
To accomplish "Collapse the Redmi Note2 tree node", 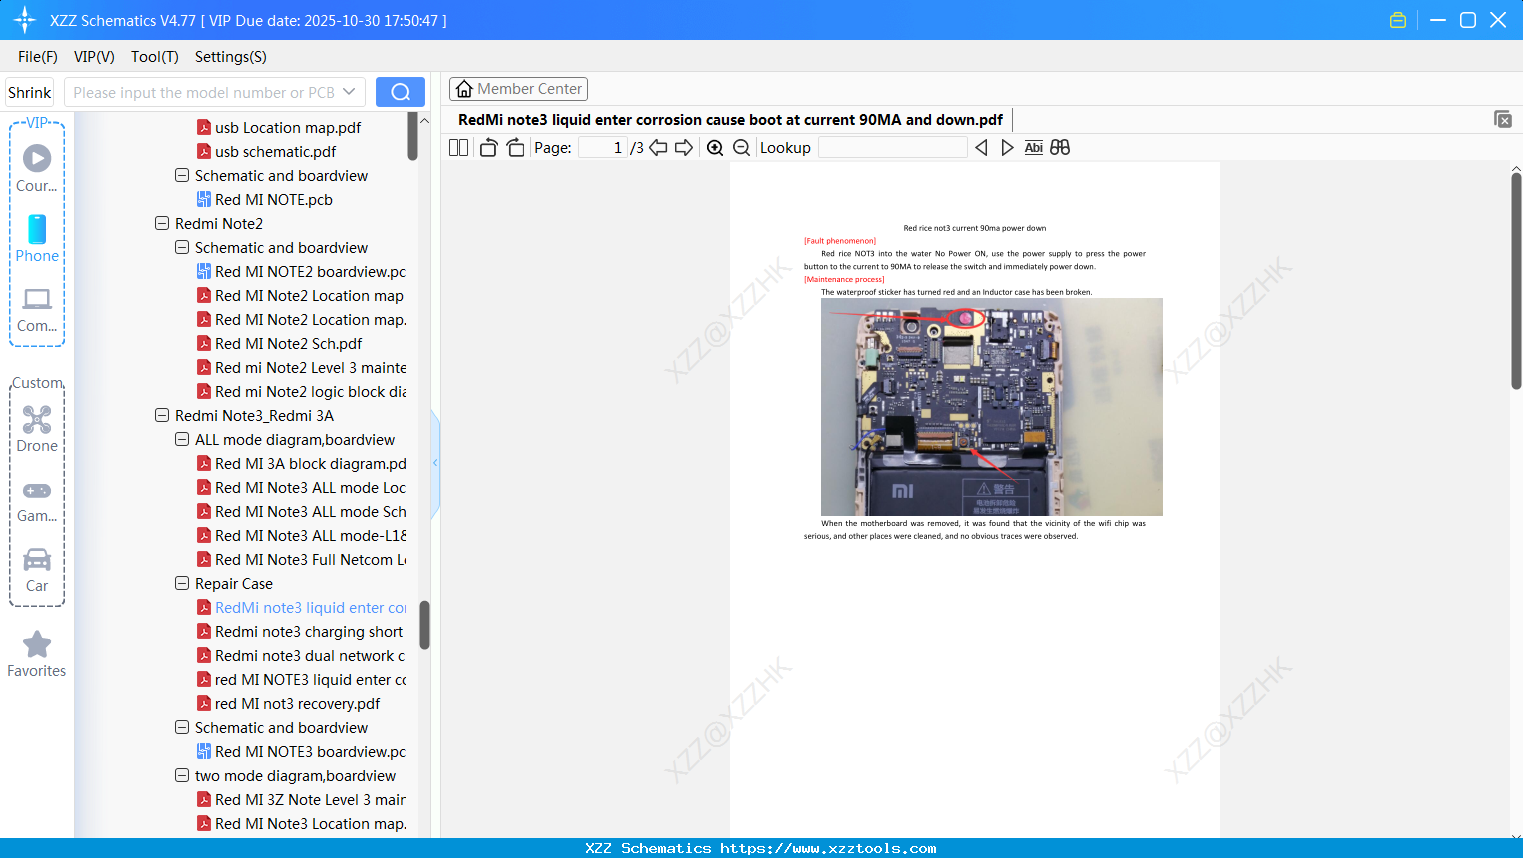I will tap(162, 223).
